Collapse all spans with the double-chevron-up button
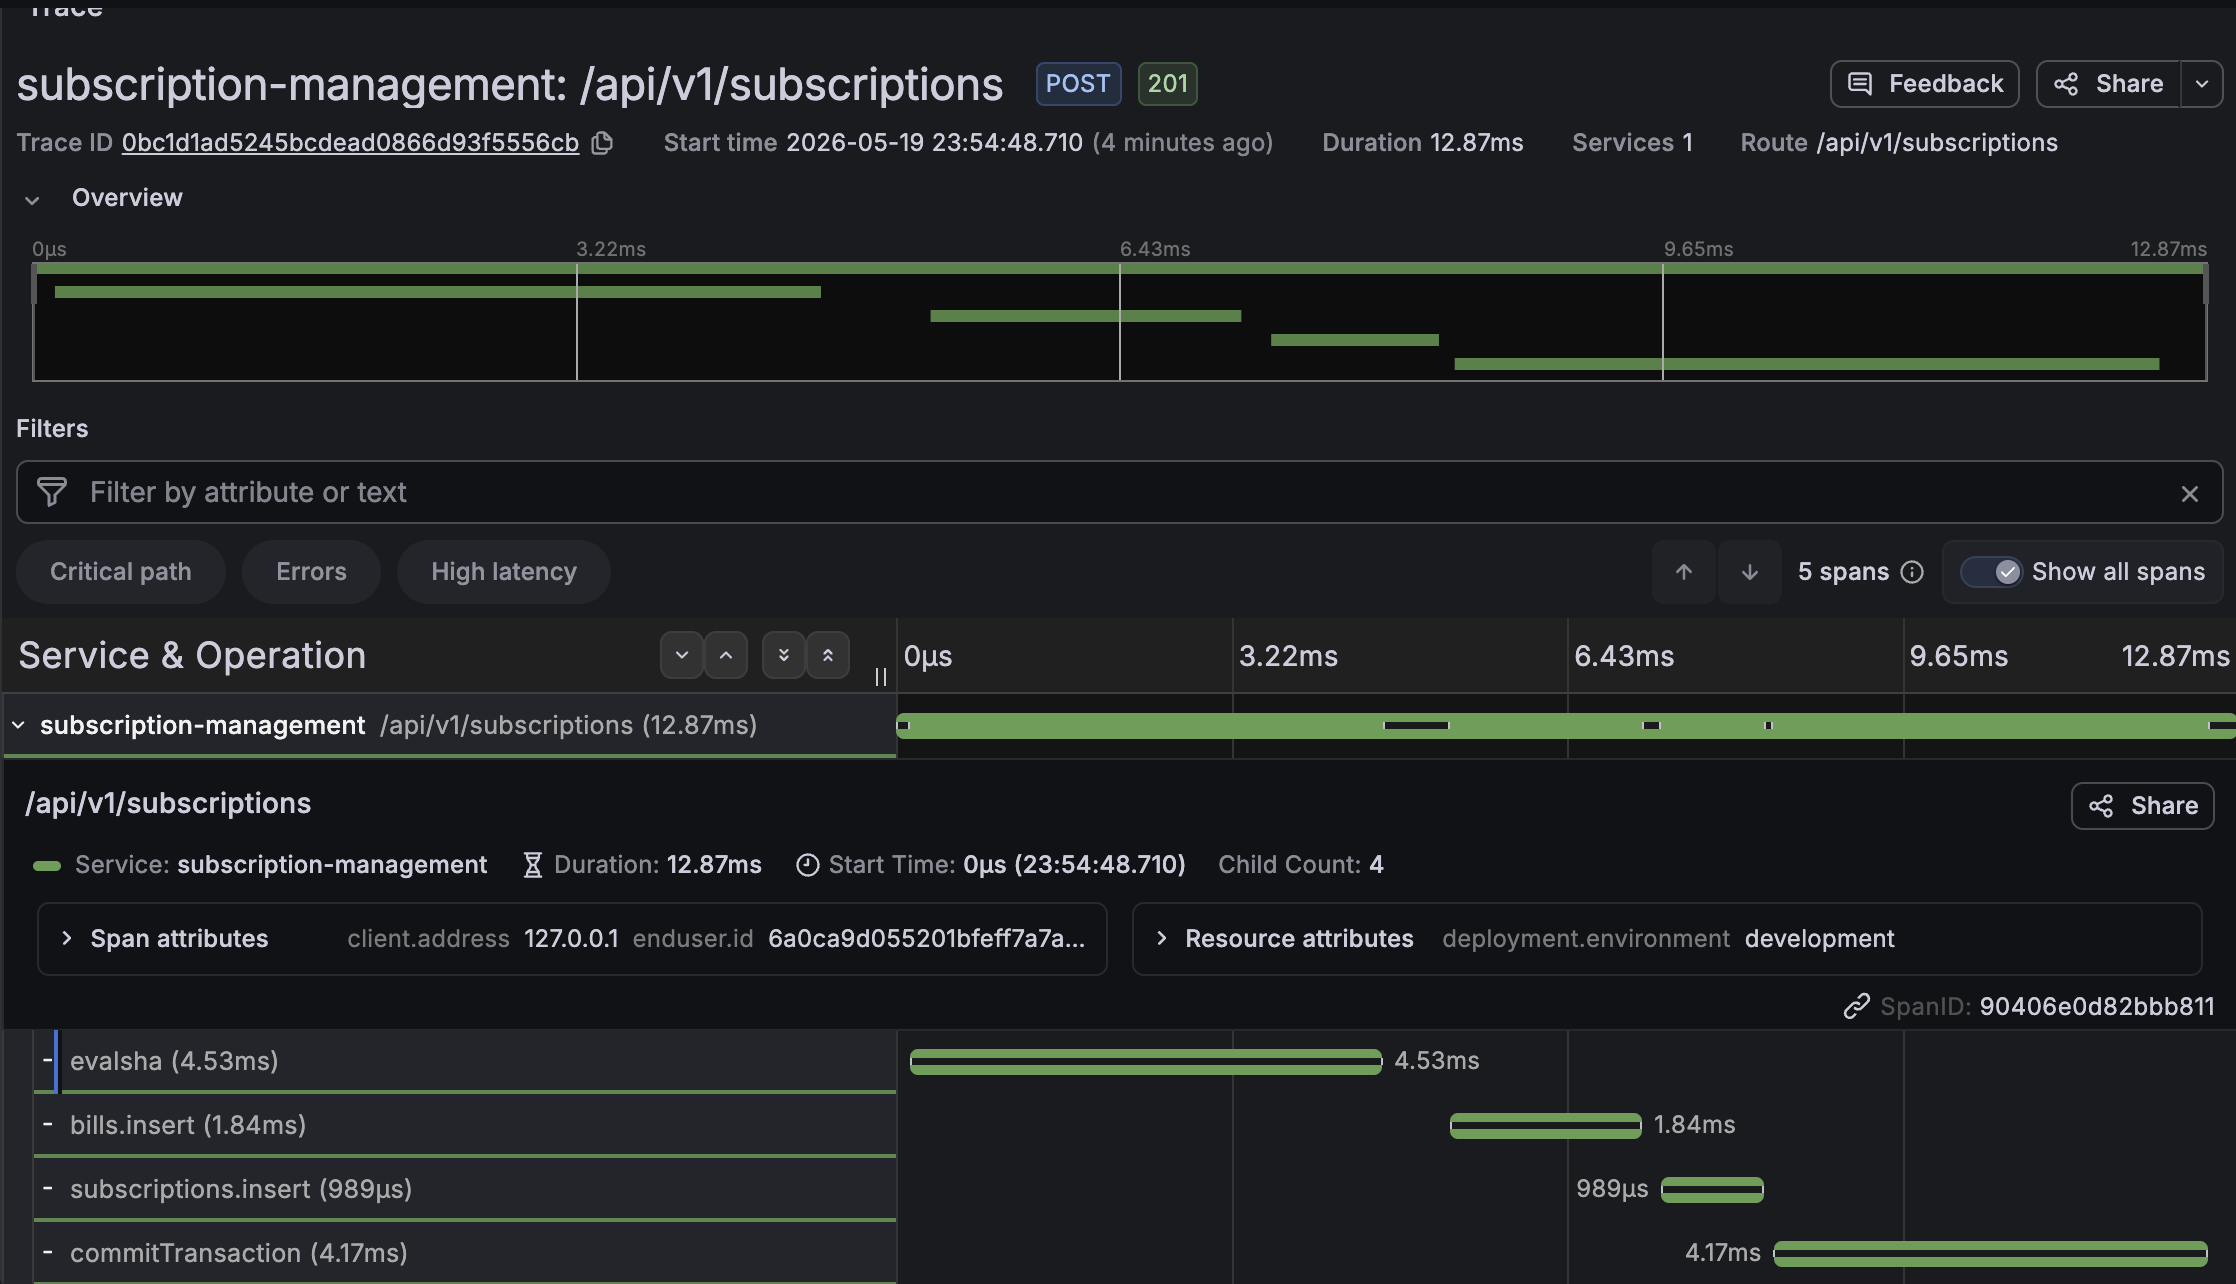 tap(828, 656)
